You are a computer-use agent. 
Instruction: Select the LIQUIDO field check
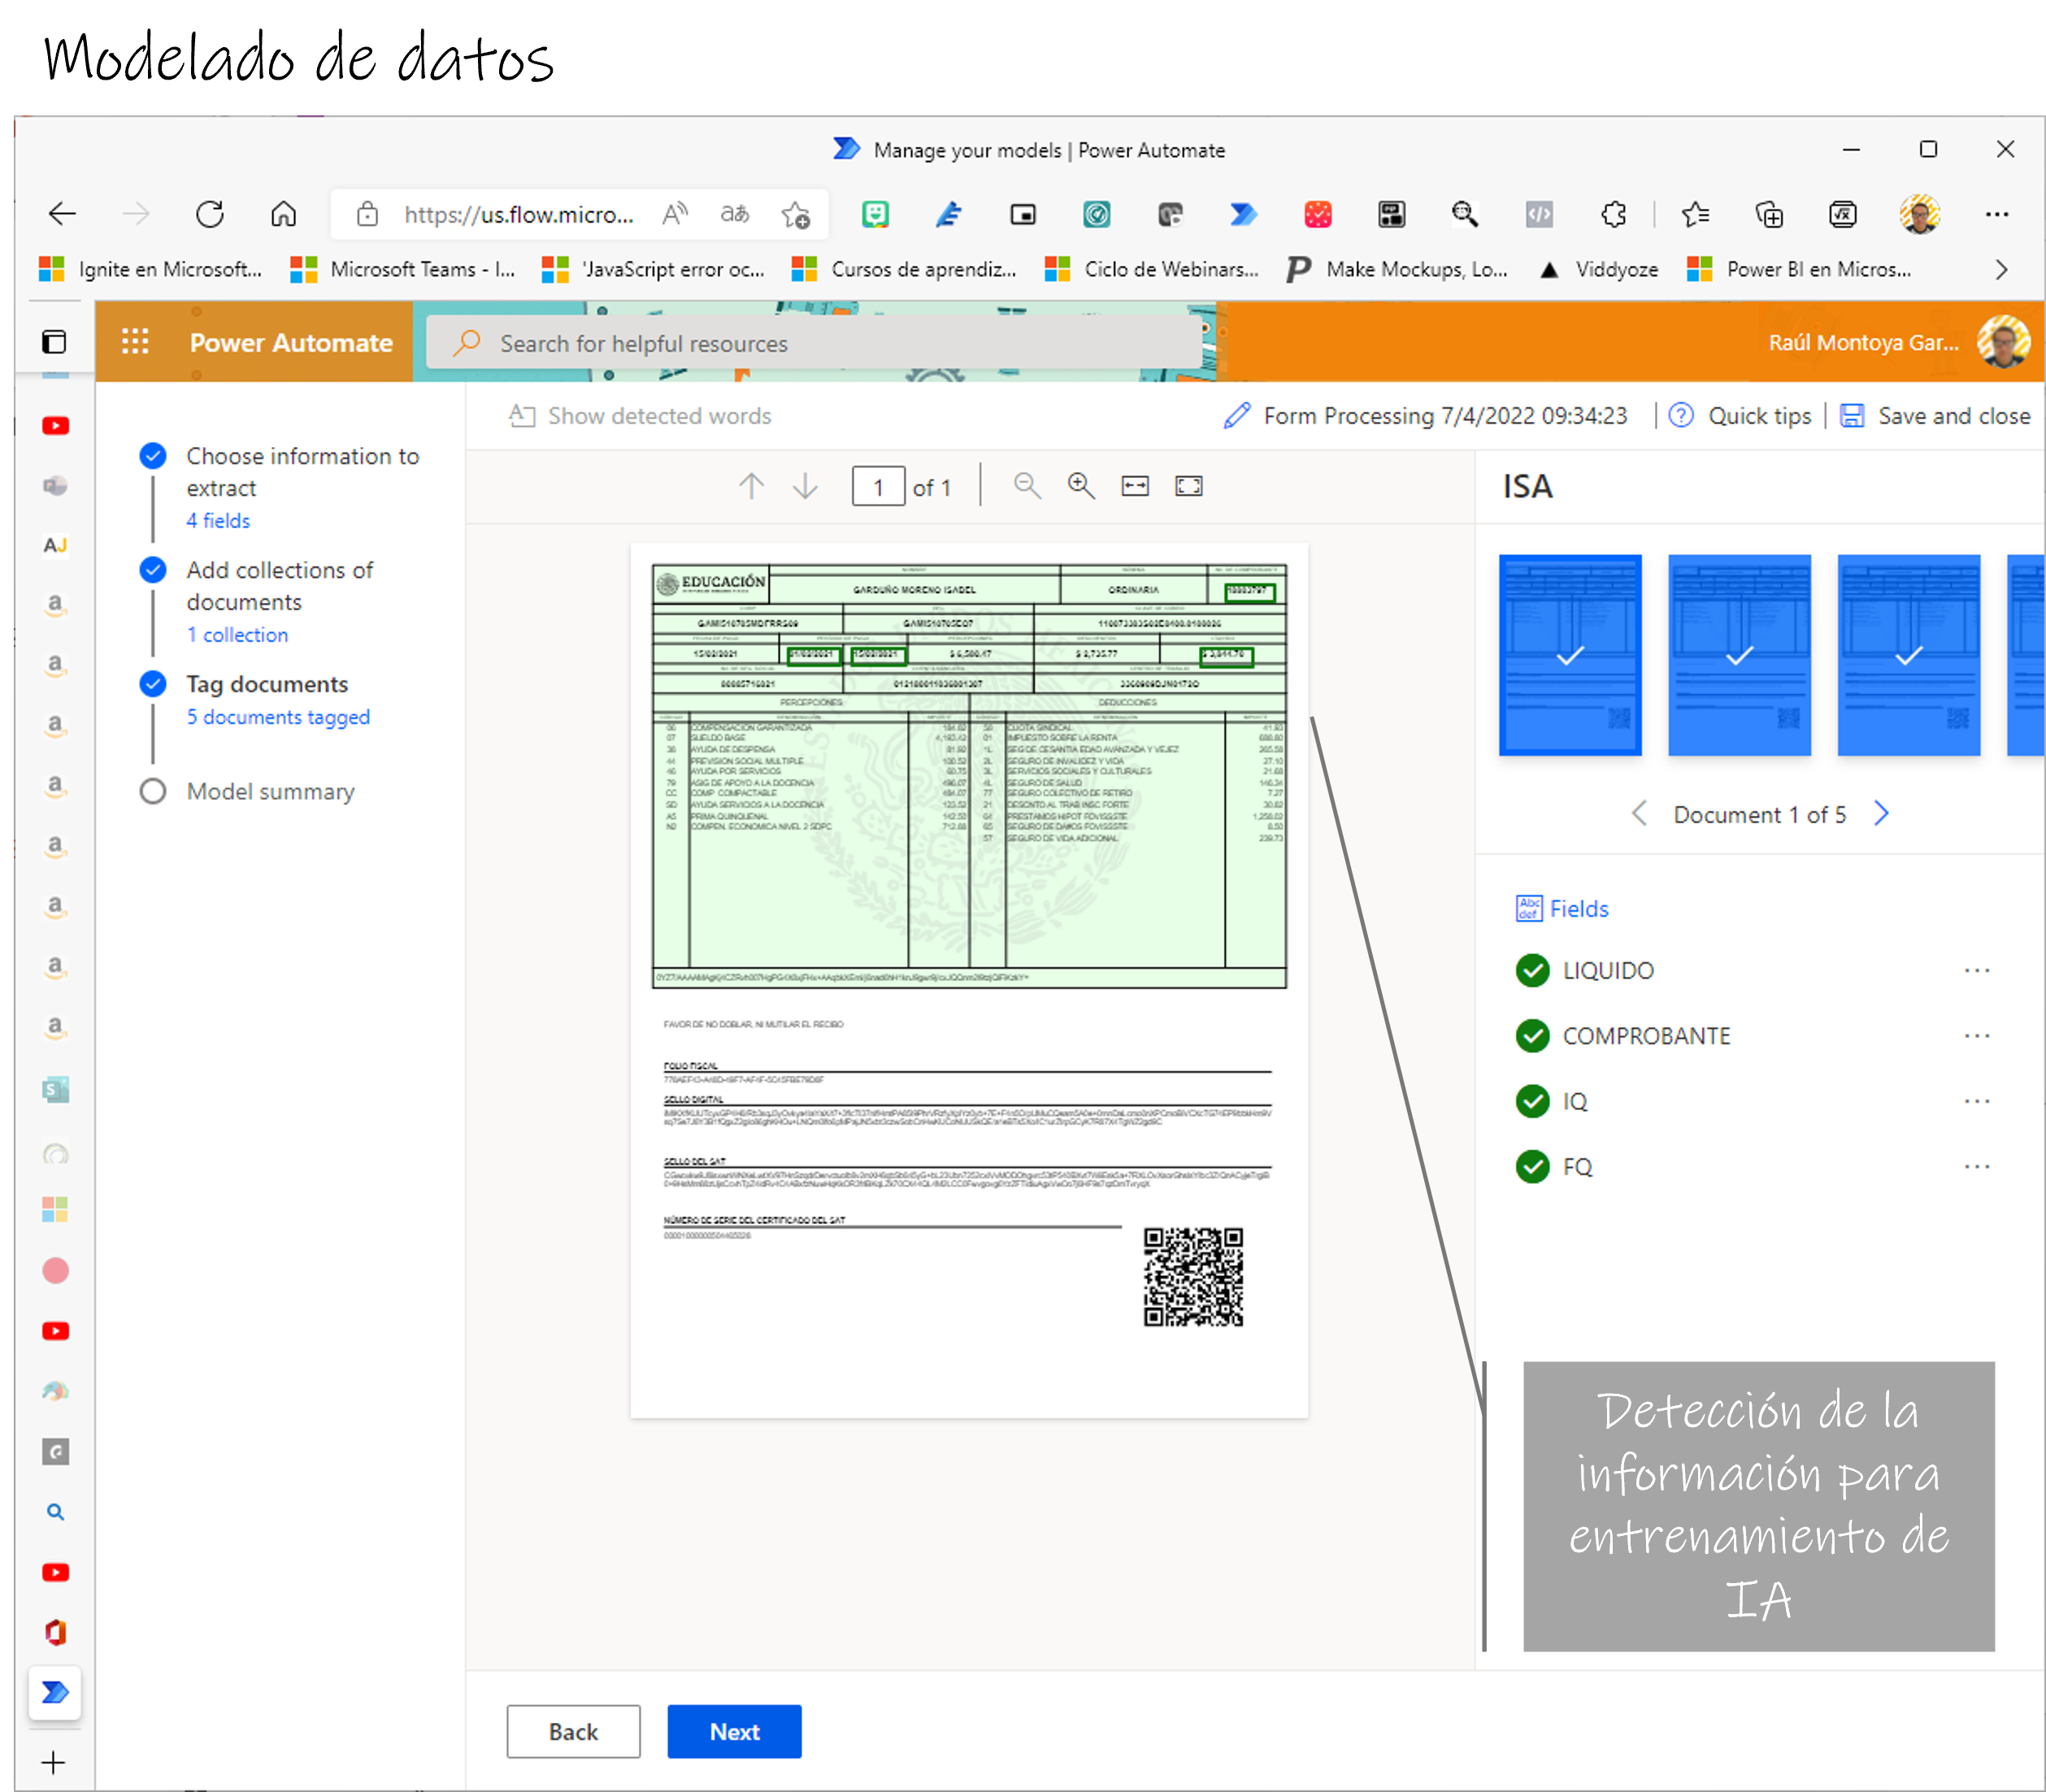(x=1532, y=970)
